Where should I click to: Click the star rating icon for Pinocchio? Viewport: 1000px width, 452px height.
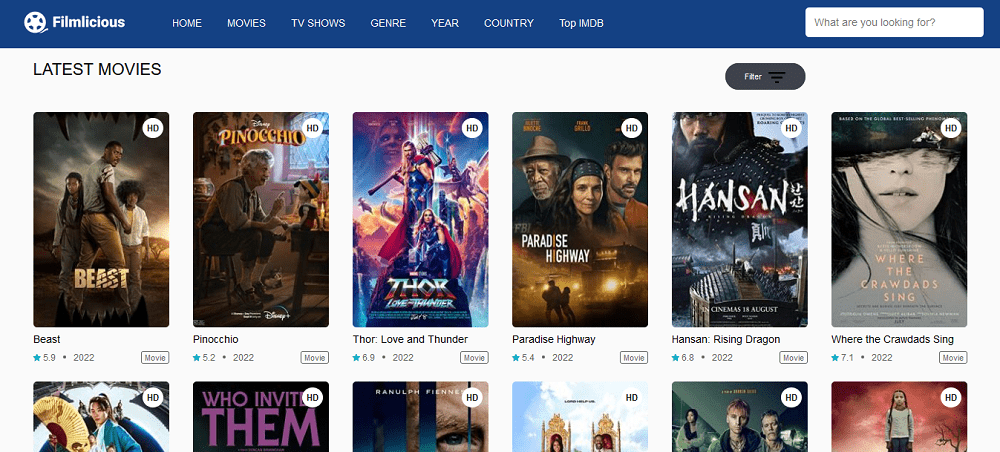coord(196,358)
